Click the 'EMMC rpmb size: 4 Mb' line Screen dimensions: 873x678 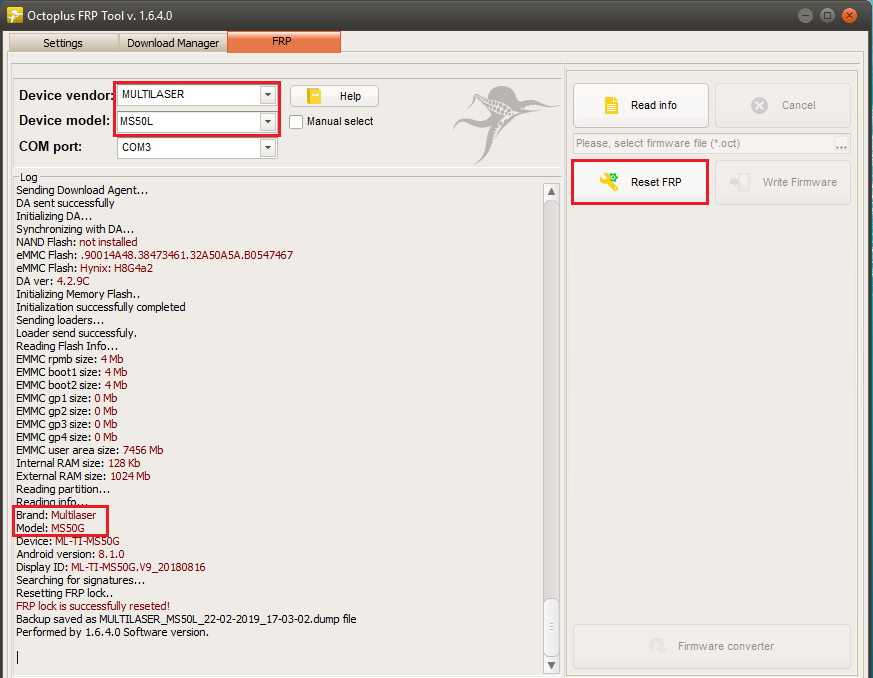click(70, 359)
